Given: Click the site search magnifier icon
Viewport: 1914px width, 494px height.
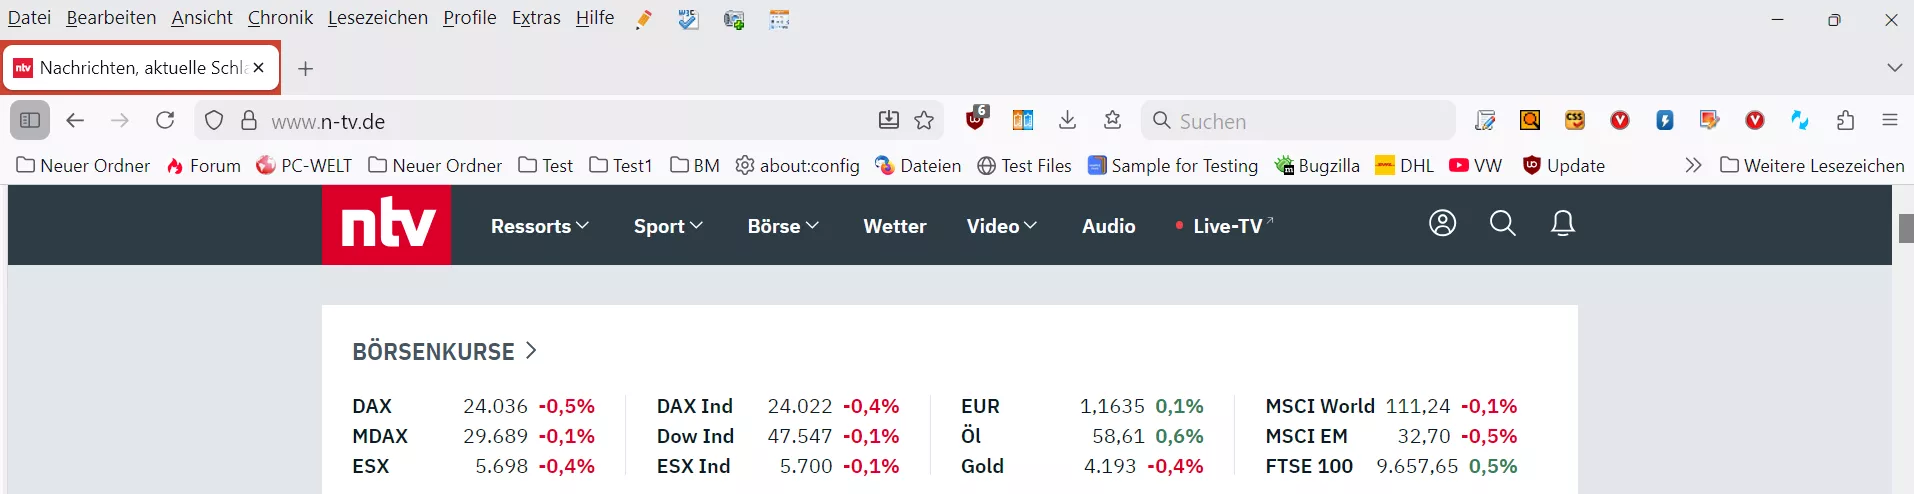Looking at the screenshot, I should coord(1502,223).
